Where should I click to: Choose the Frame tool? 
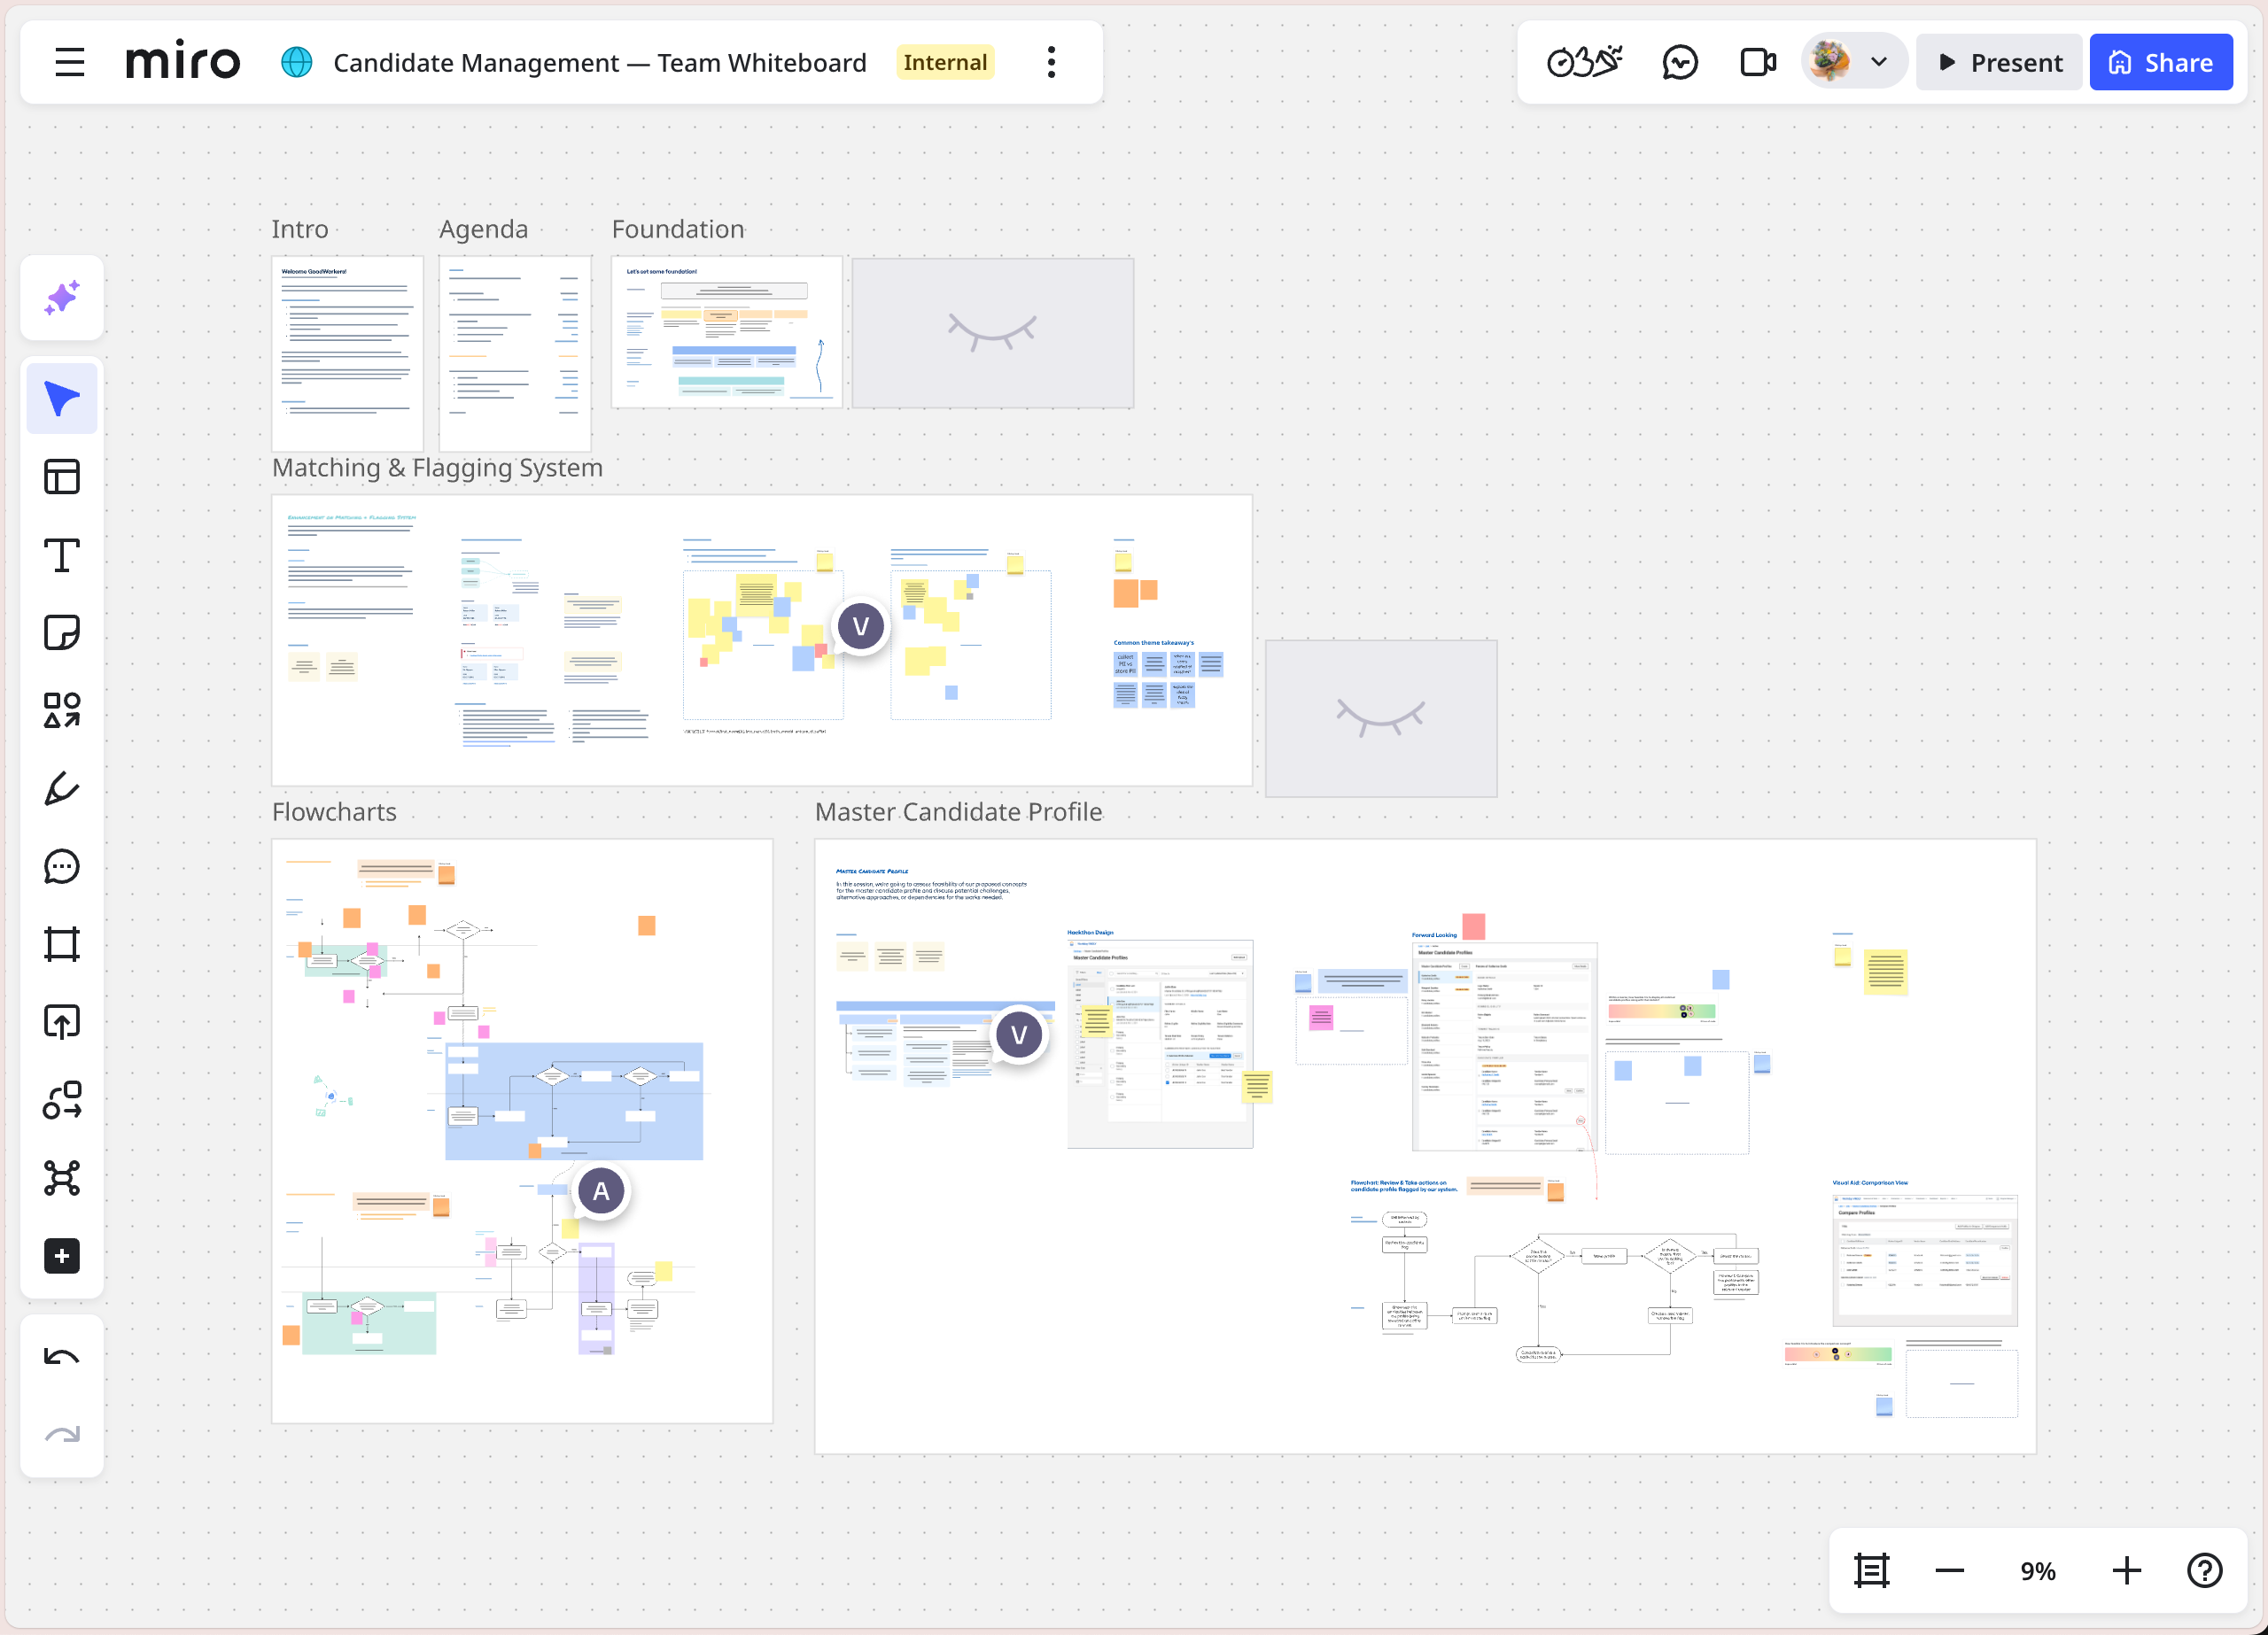[62, 944]
